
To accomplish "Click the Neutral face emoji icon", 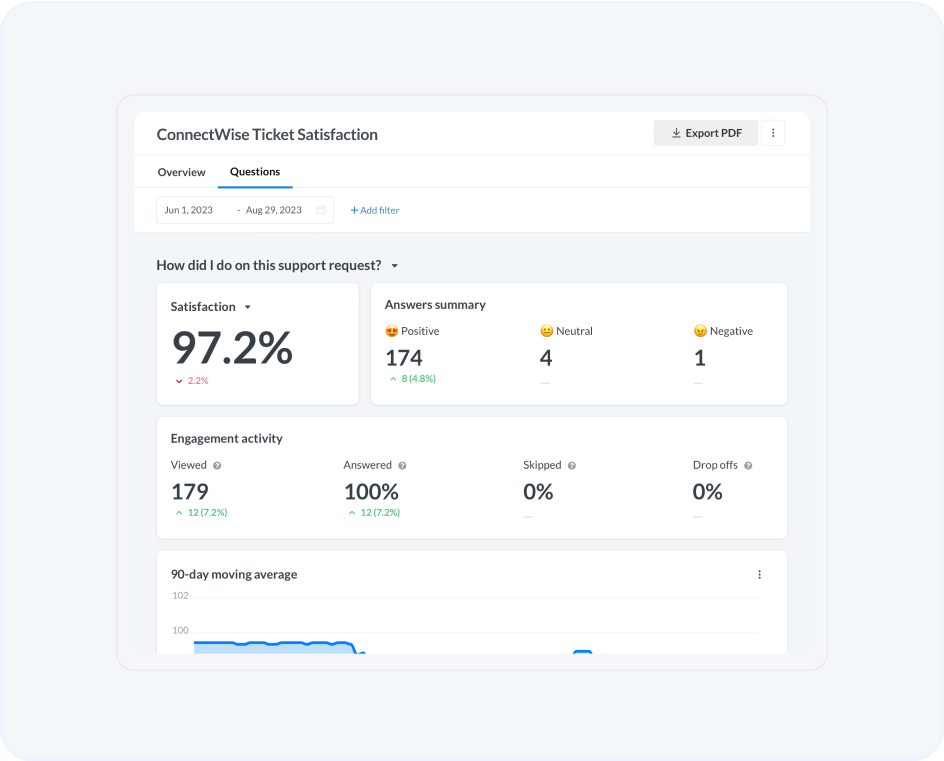I will (x=547, y=331).
